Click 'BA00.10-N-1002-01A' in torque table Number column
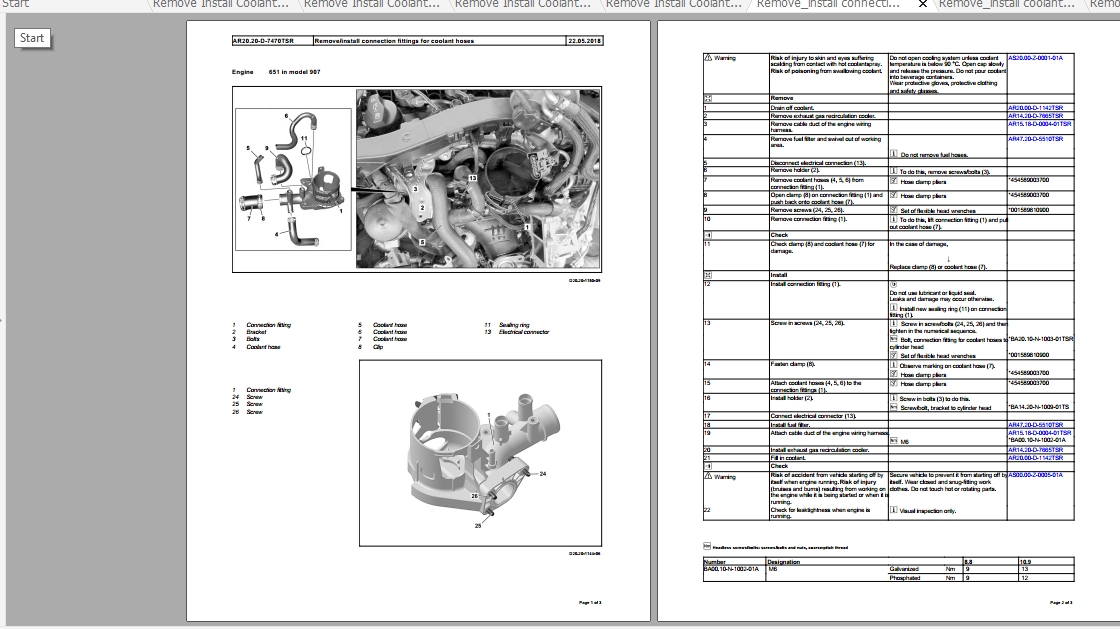This screenshot has width=1120, height=629. point(731,570)
